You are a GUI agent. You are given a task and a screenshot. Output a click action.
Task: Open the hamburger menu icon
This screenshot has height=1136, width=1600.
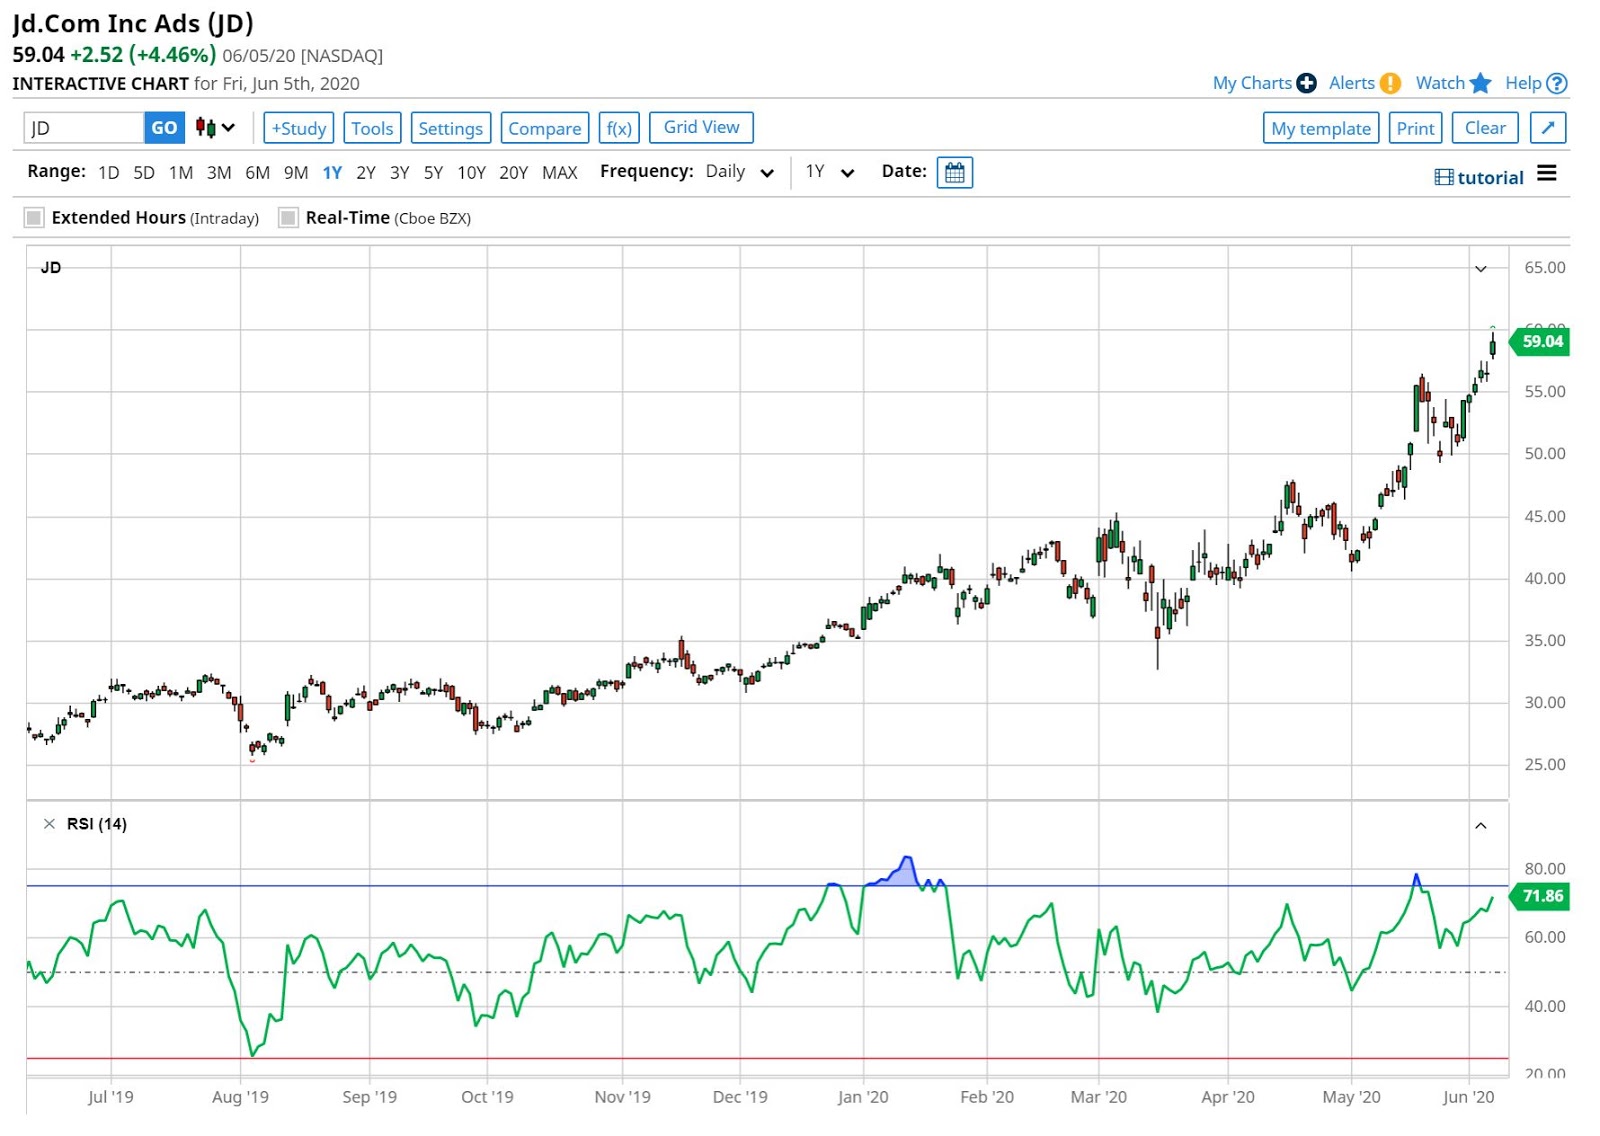pyautogui.click(x=1547, y=174)
